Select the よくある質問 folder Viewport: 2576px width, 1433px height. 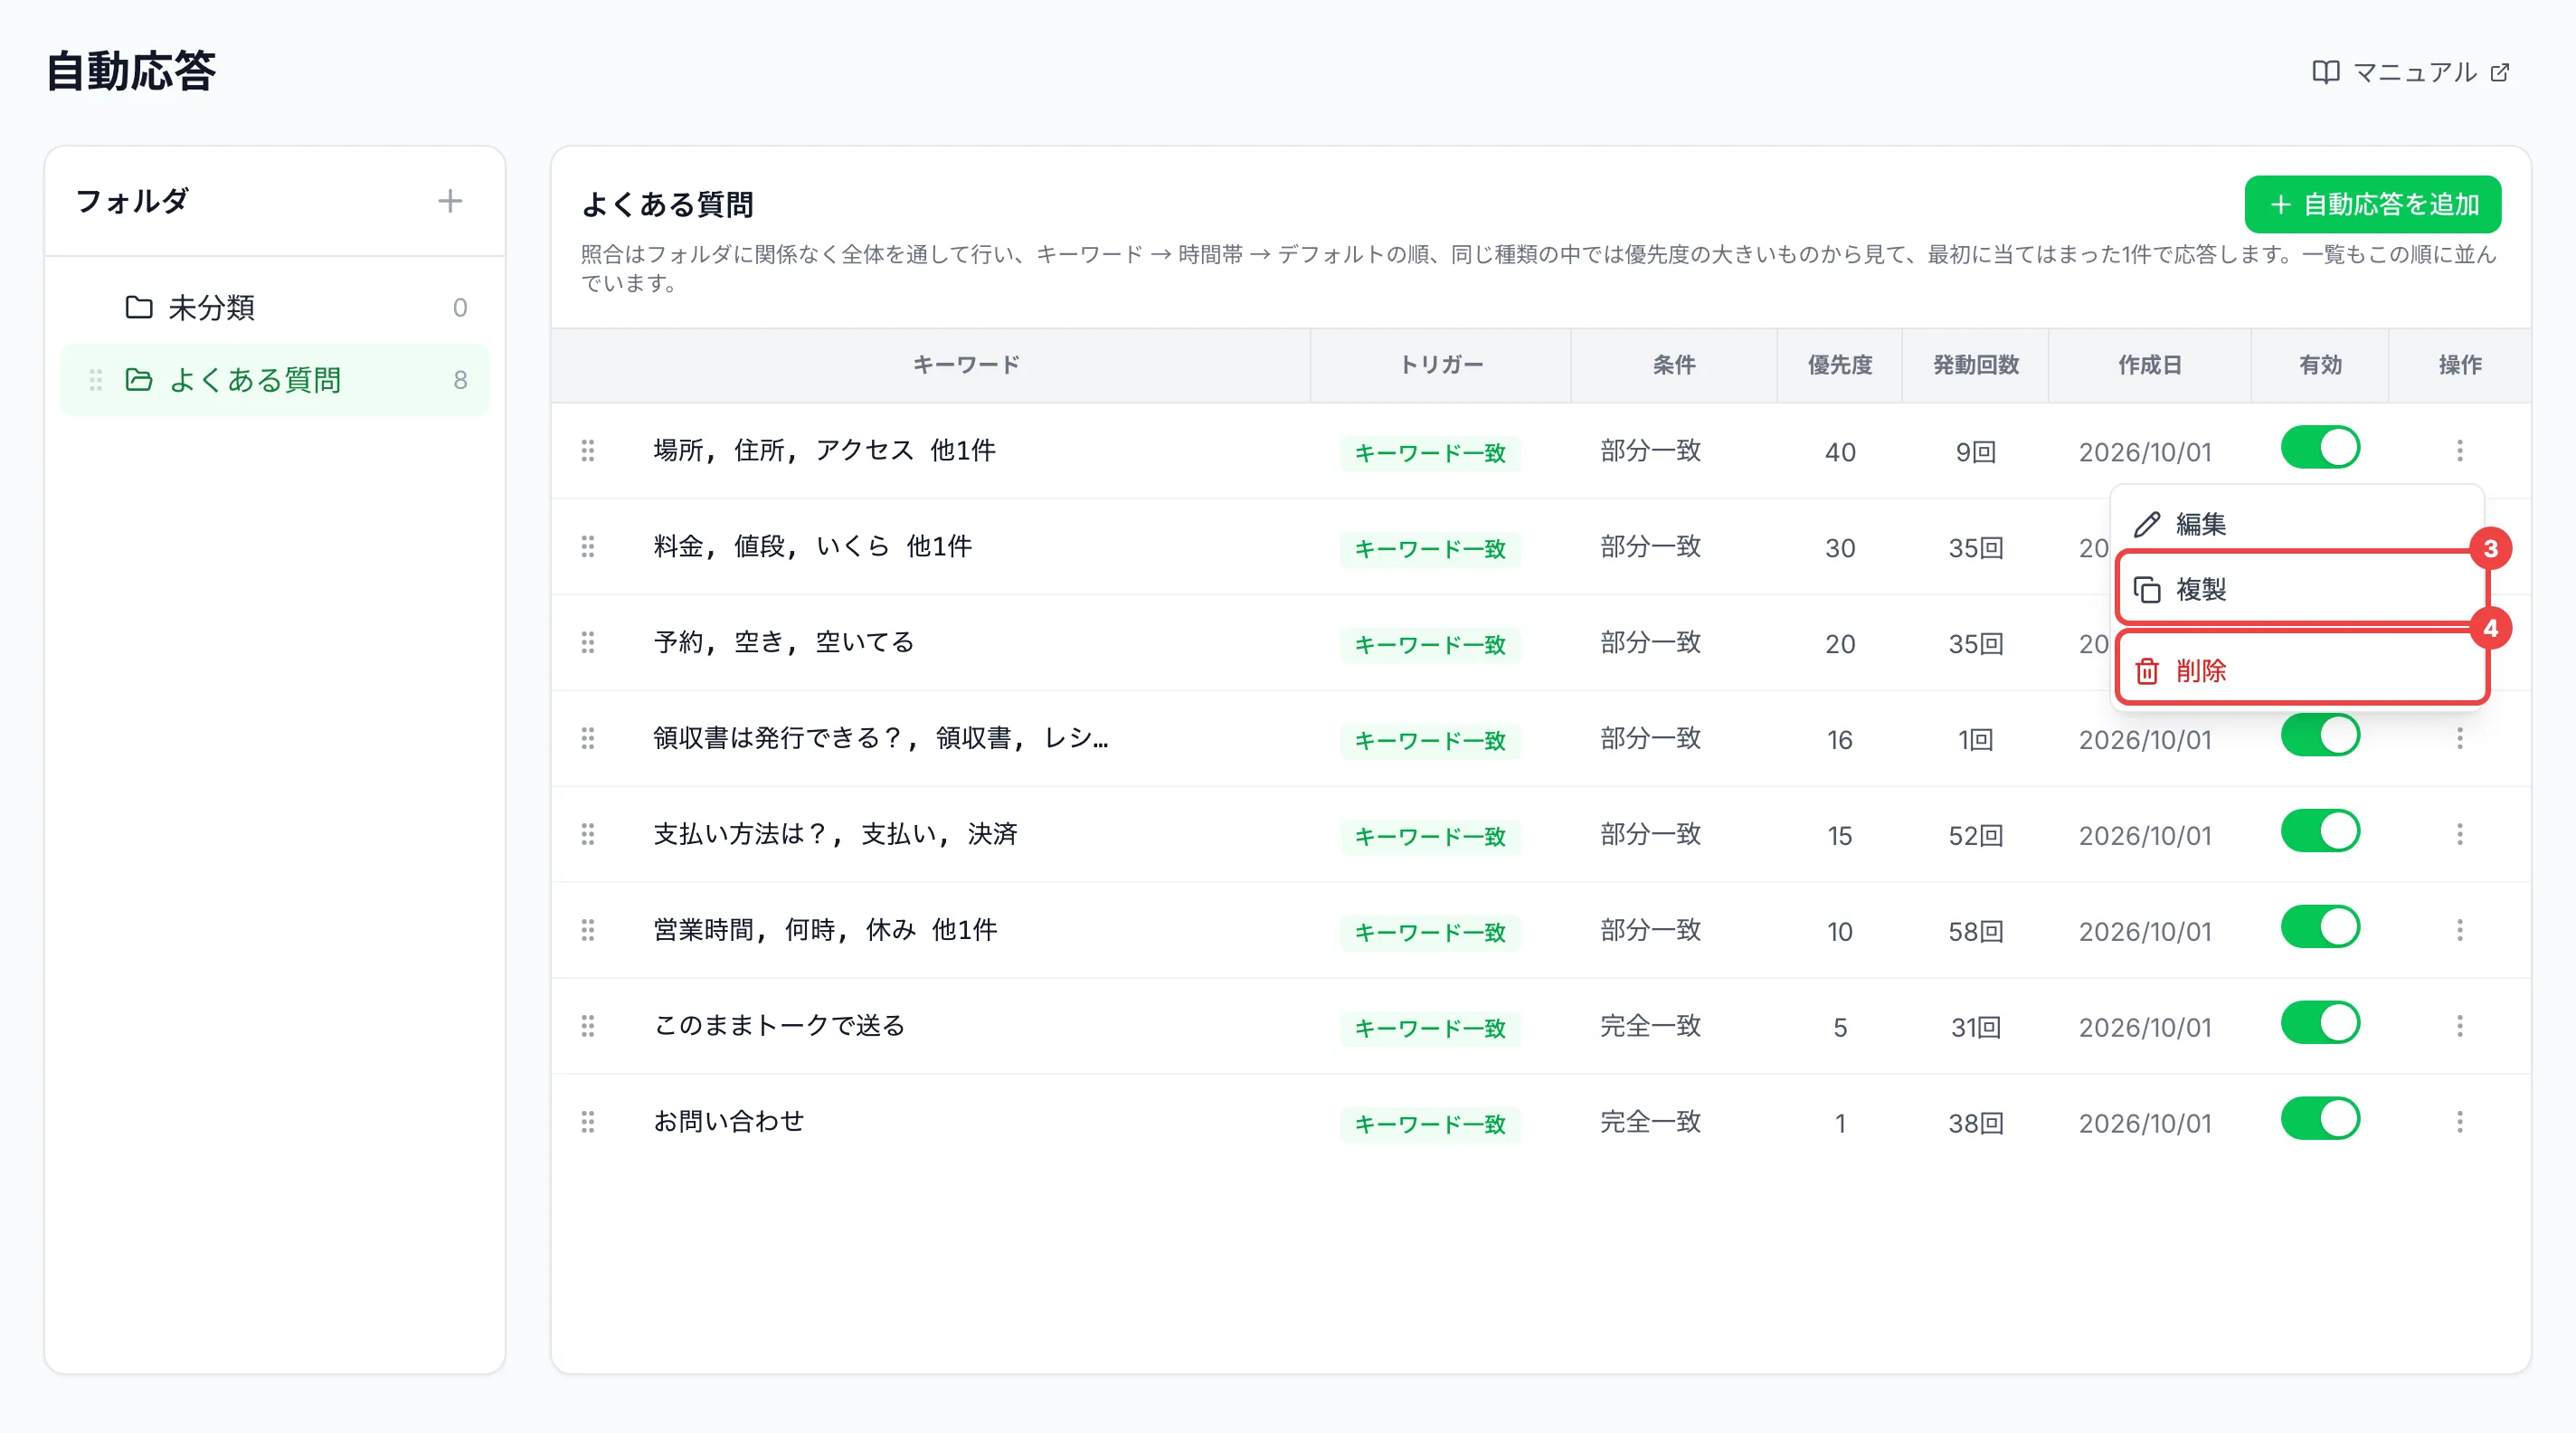[x=275, y=380]
